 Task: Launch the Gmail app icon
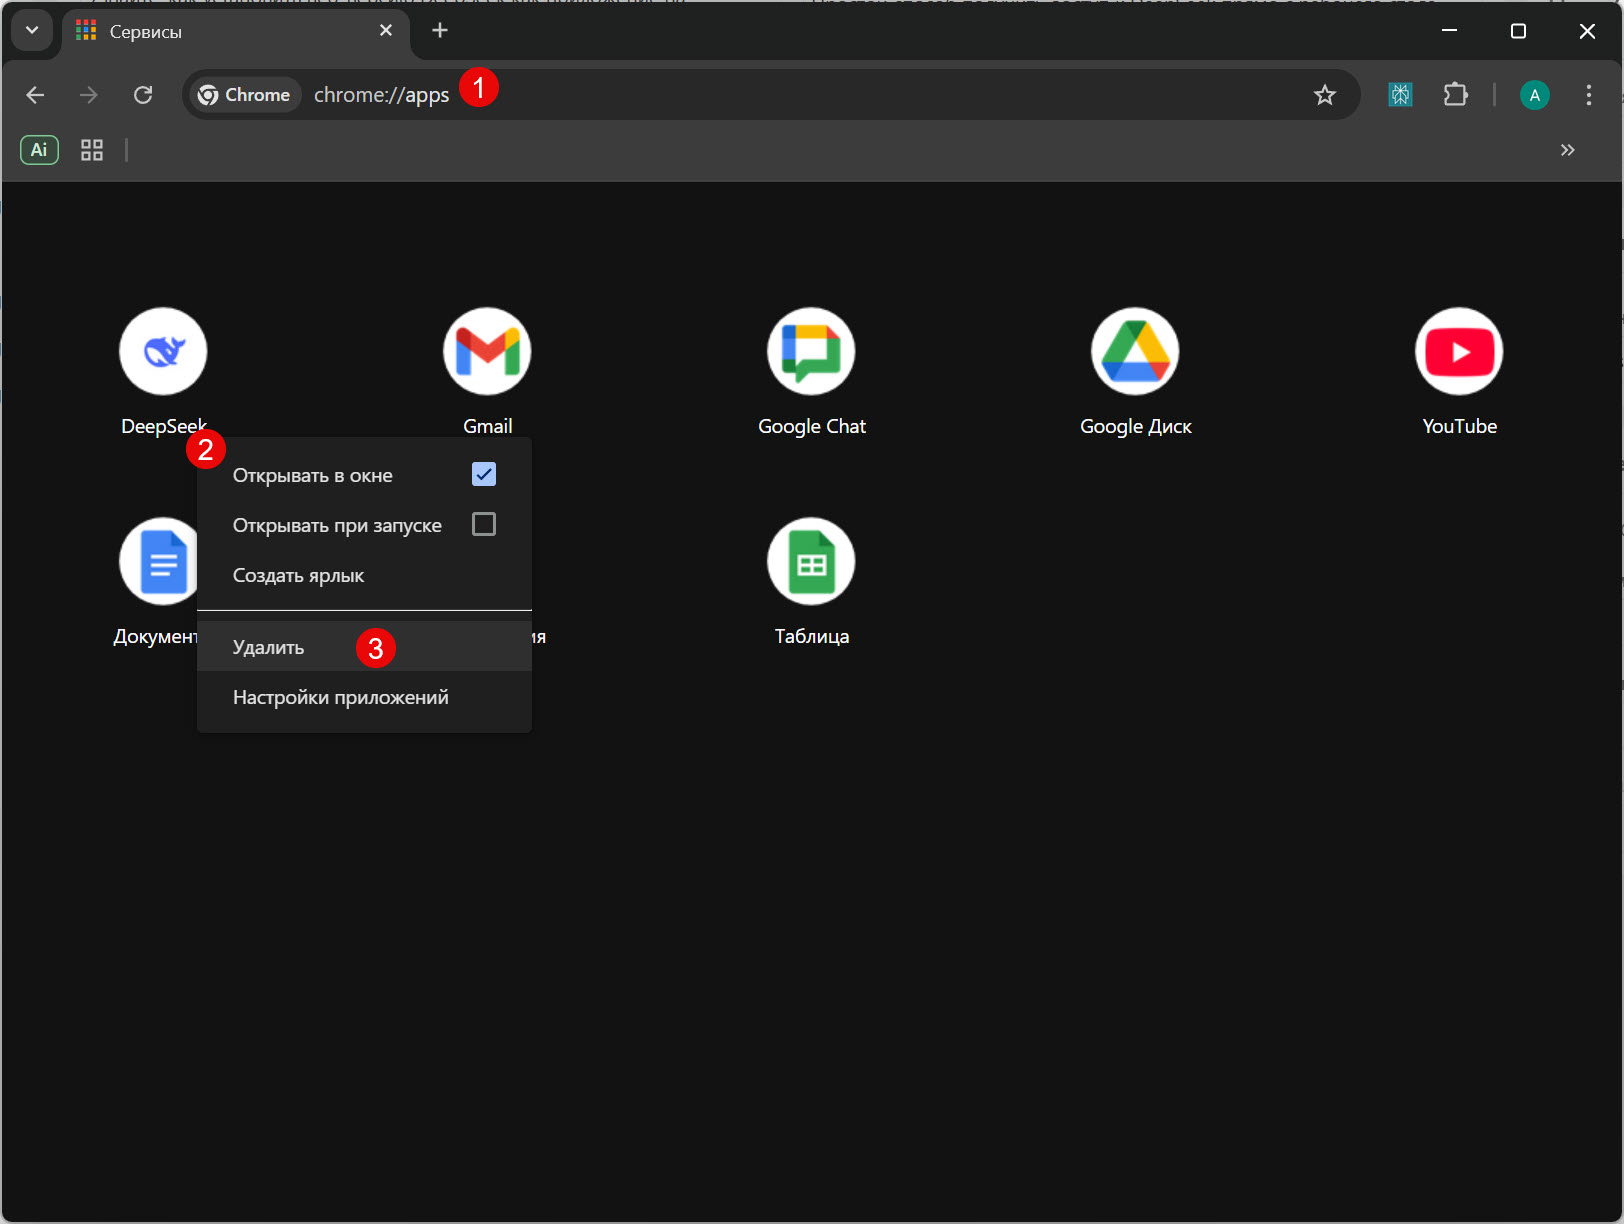(x=487, y=351)
